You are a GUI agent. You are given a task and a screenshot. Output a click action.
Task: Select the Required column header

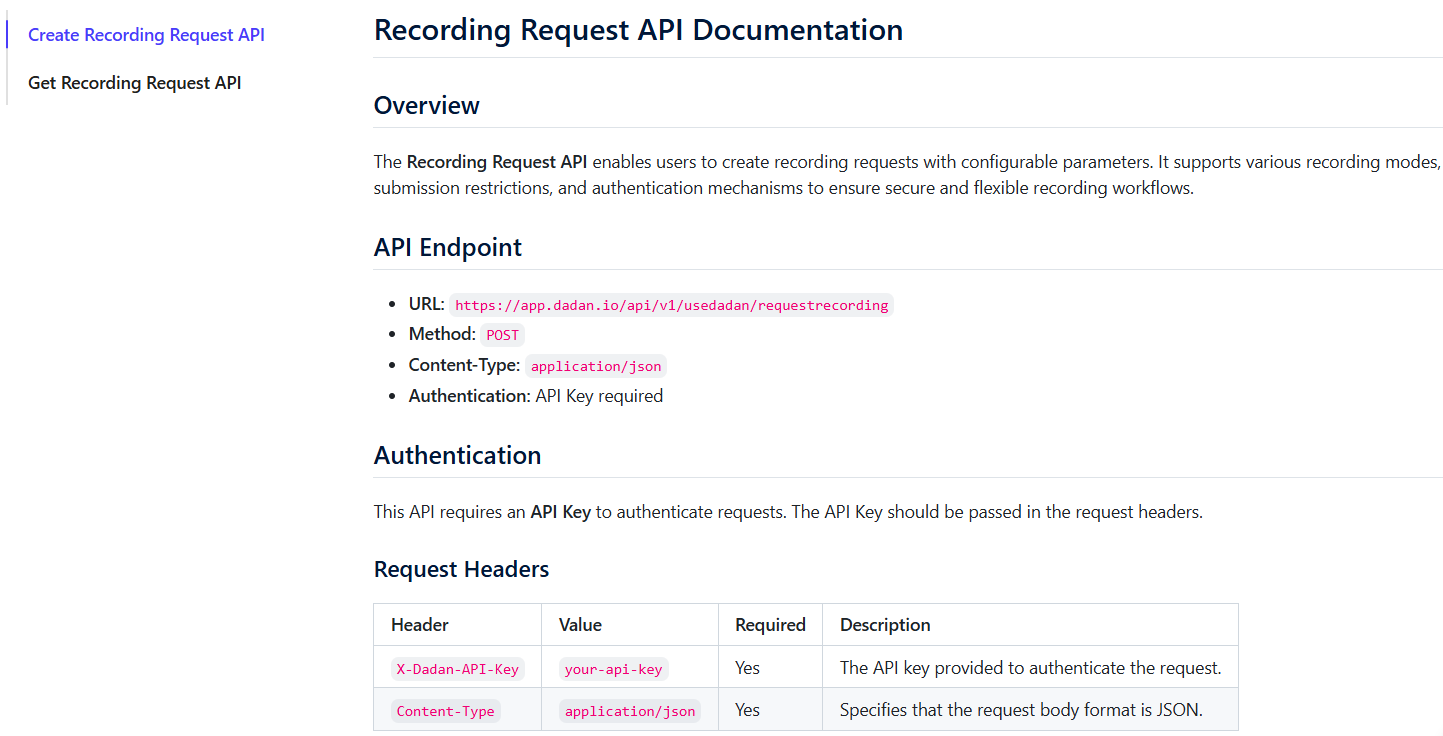tap(769, 624)
